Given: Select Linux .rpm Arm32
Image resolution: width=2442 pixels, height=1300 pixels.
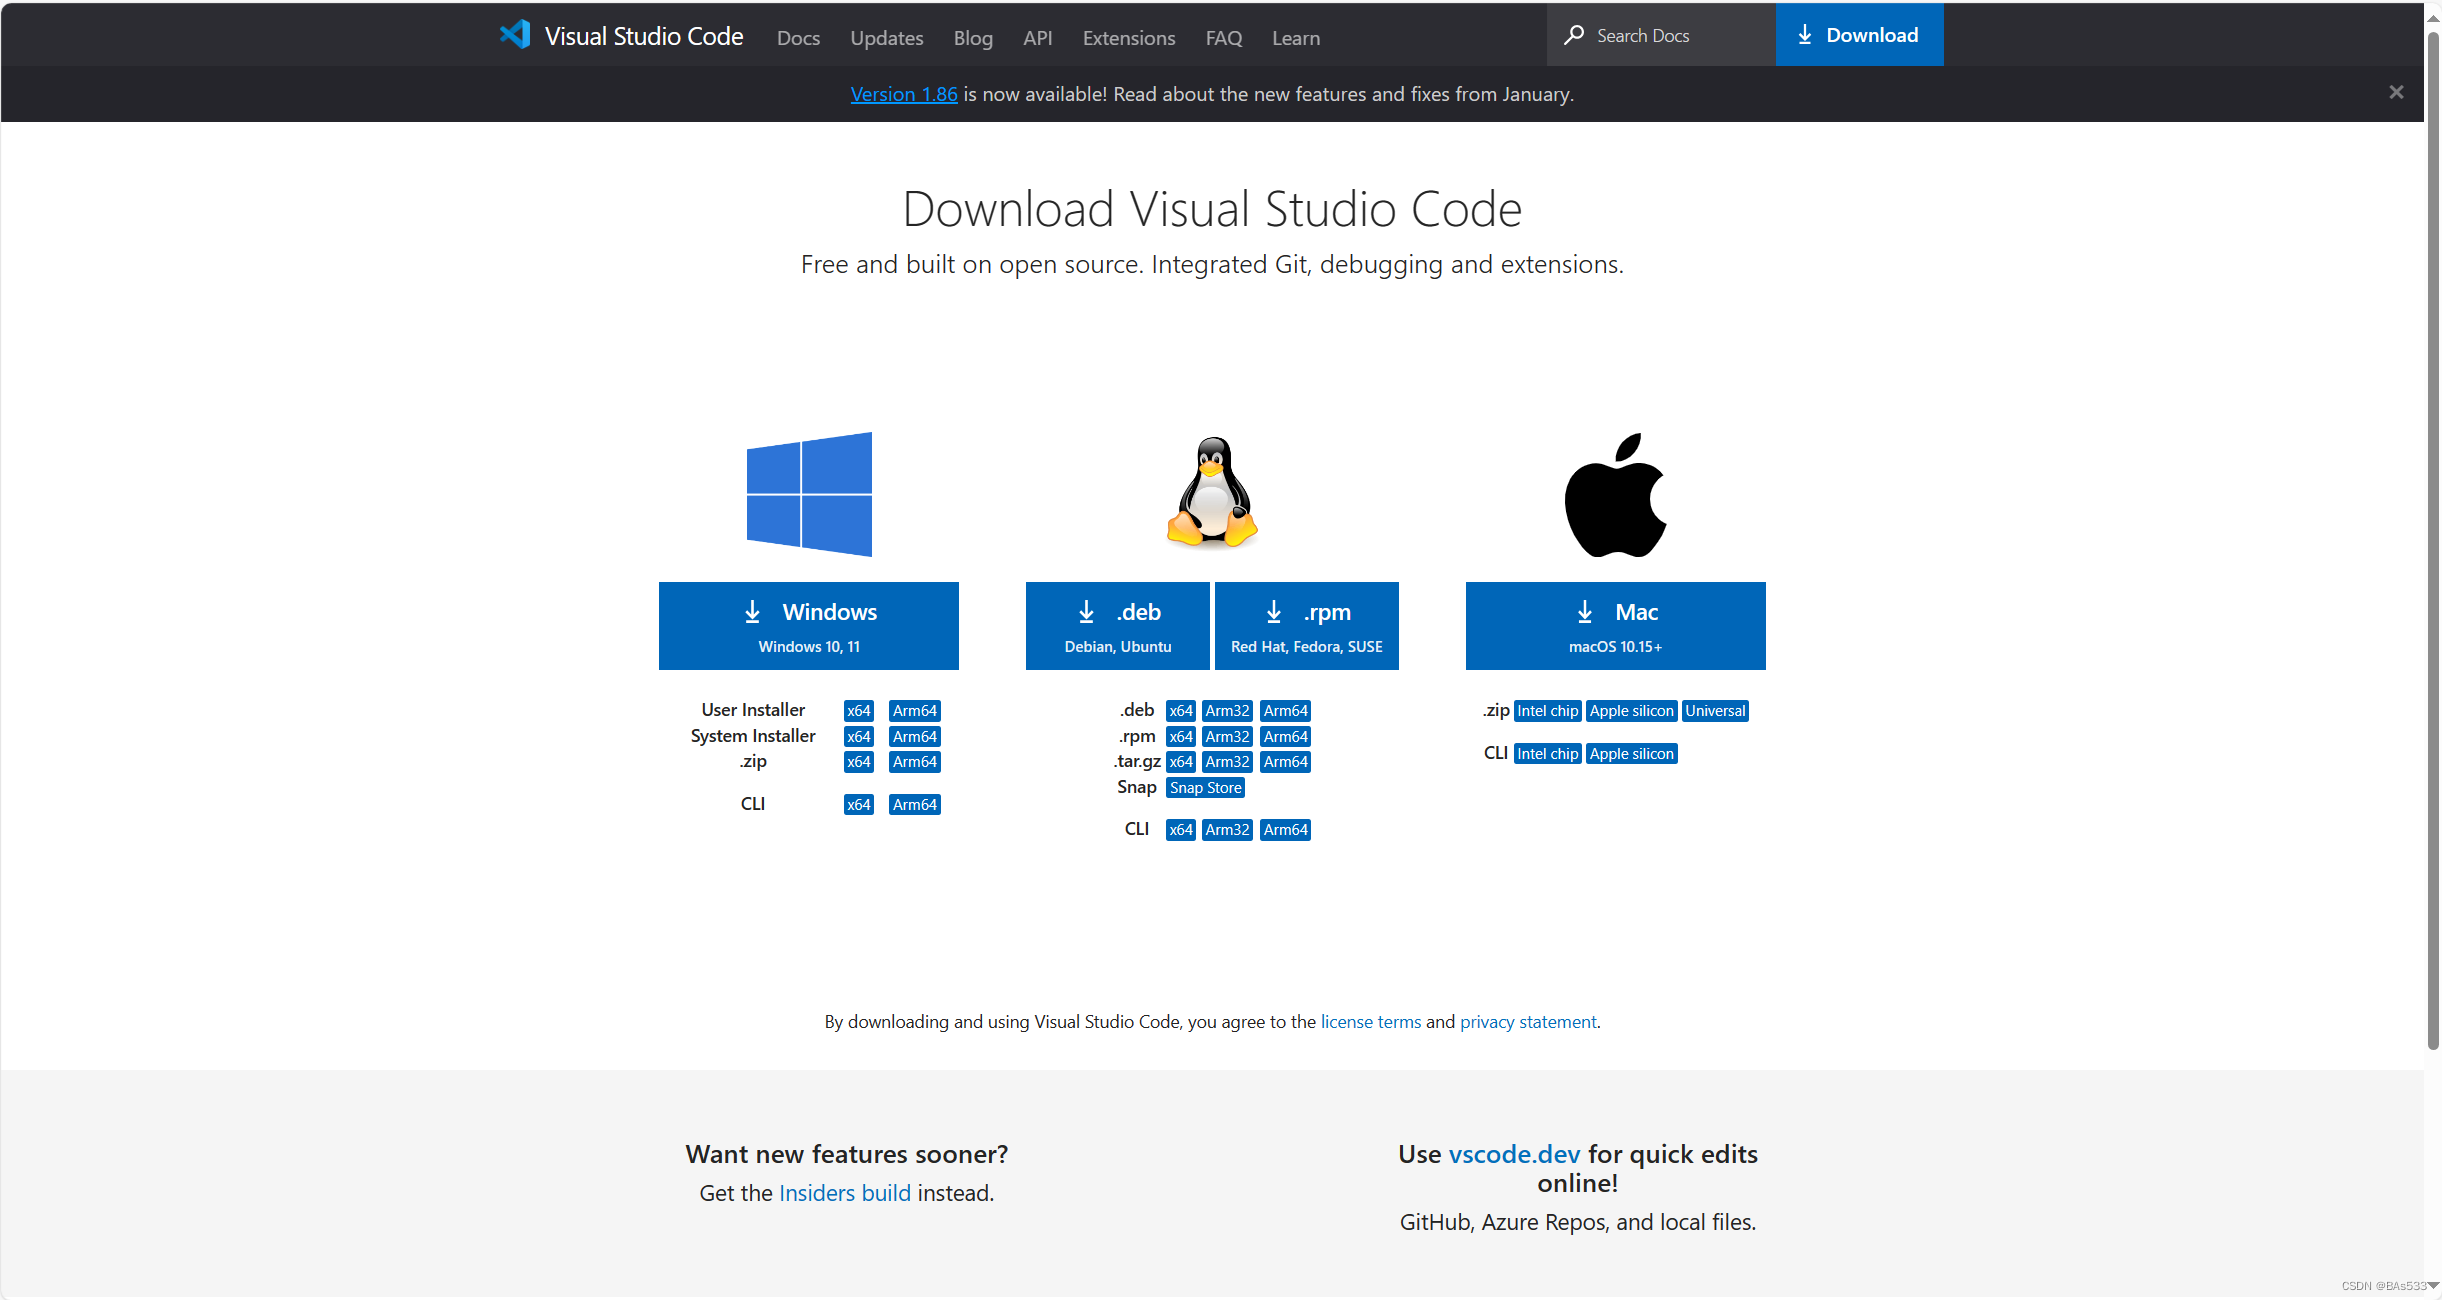Looking at the screenshot, I should click(1227, 737).
